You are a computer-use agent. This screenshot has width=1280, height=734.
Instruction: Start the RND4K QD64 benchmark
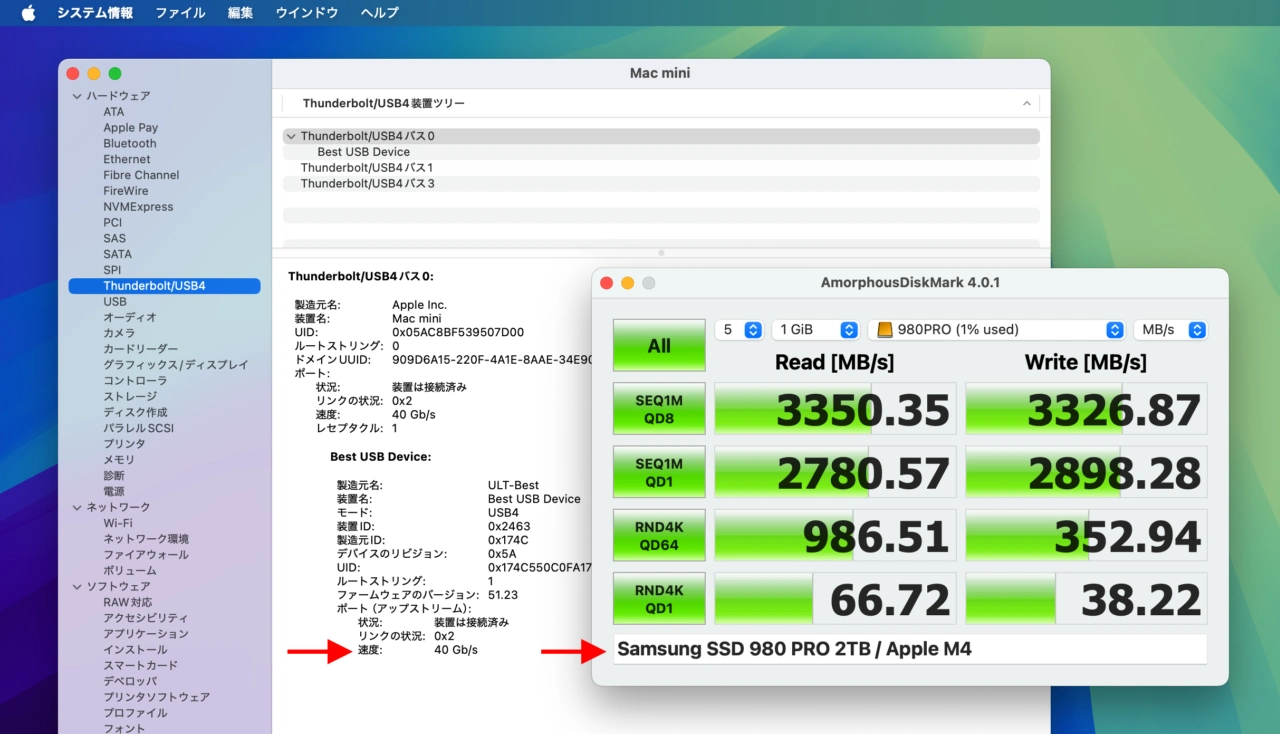(x=659, y=534)
